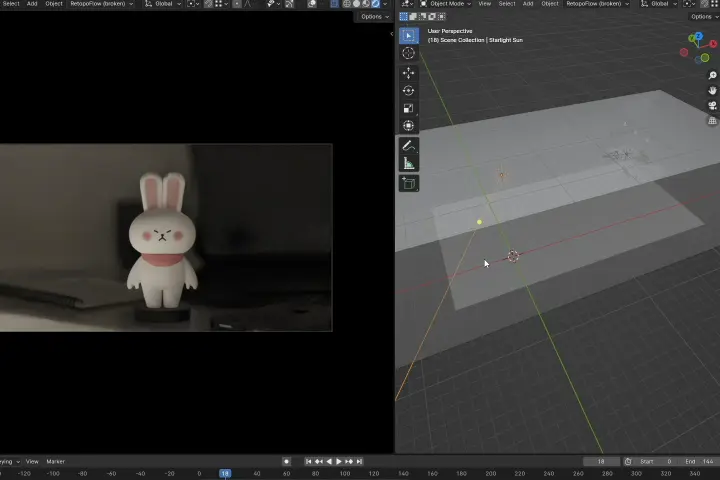Click the hand pan-view icon
The width and height of the screenshot is (720, 480).
click(712, 90)
